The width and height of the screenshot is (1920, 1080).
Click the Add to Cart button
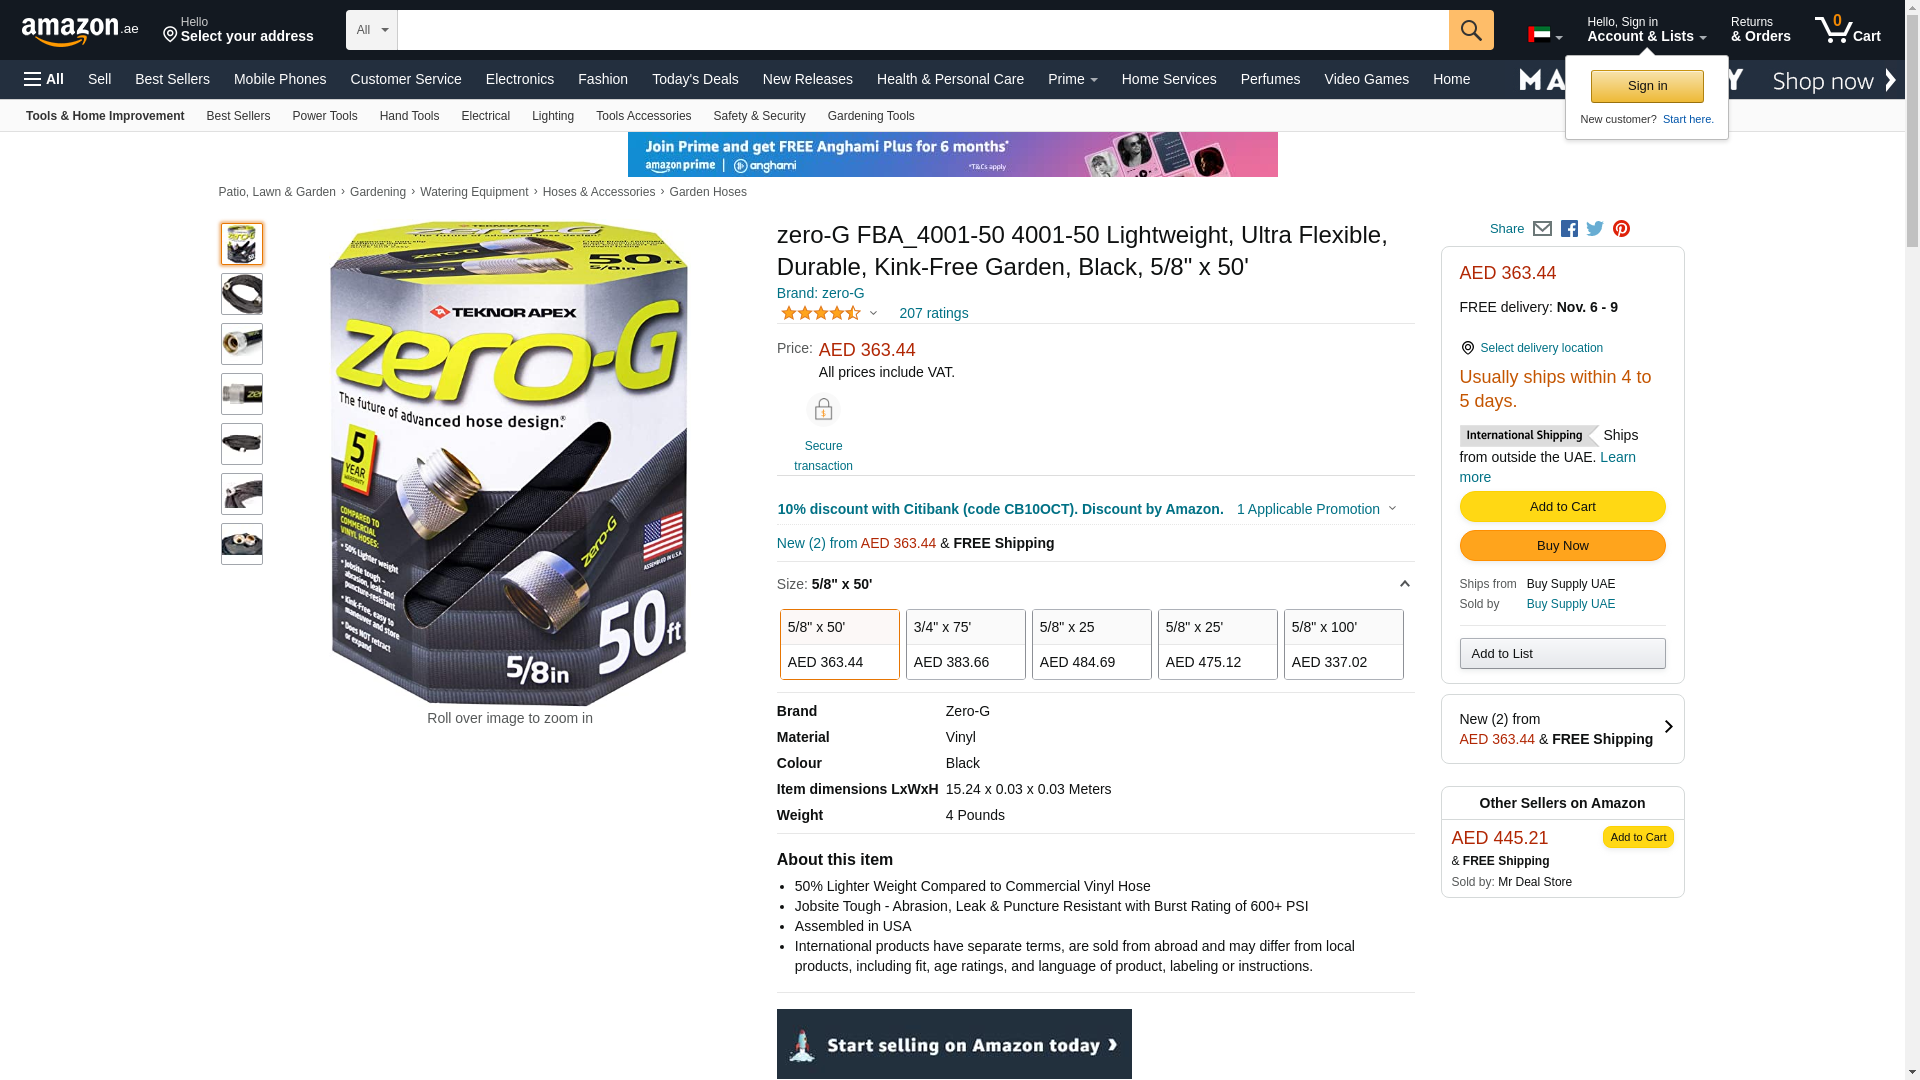point(1562,507)
